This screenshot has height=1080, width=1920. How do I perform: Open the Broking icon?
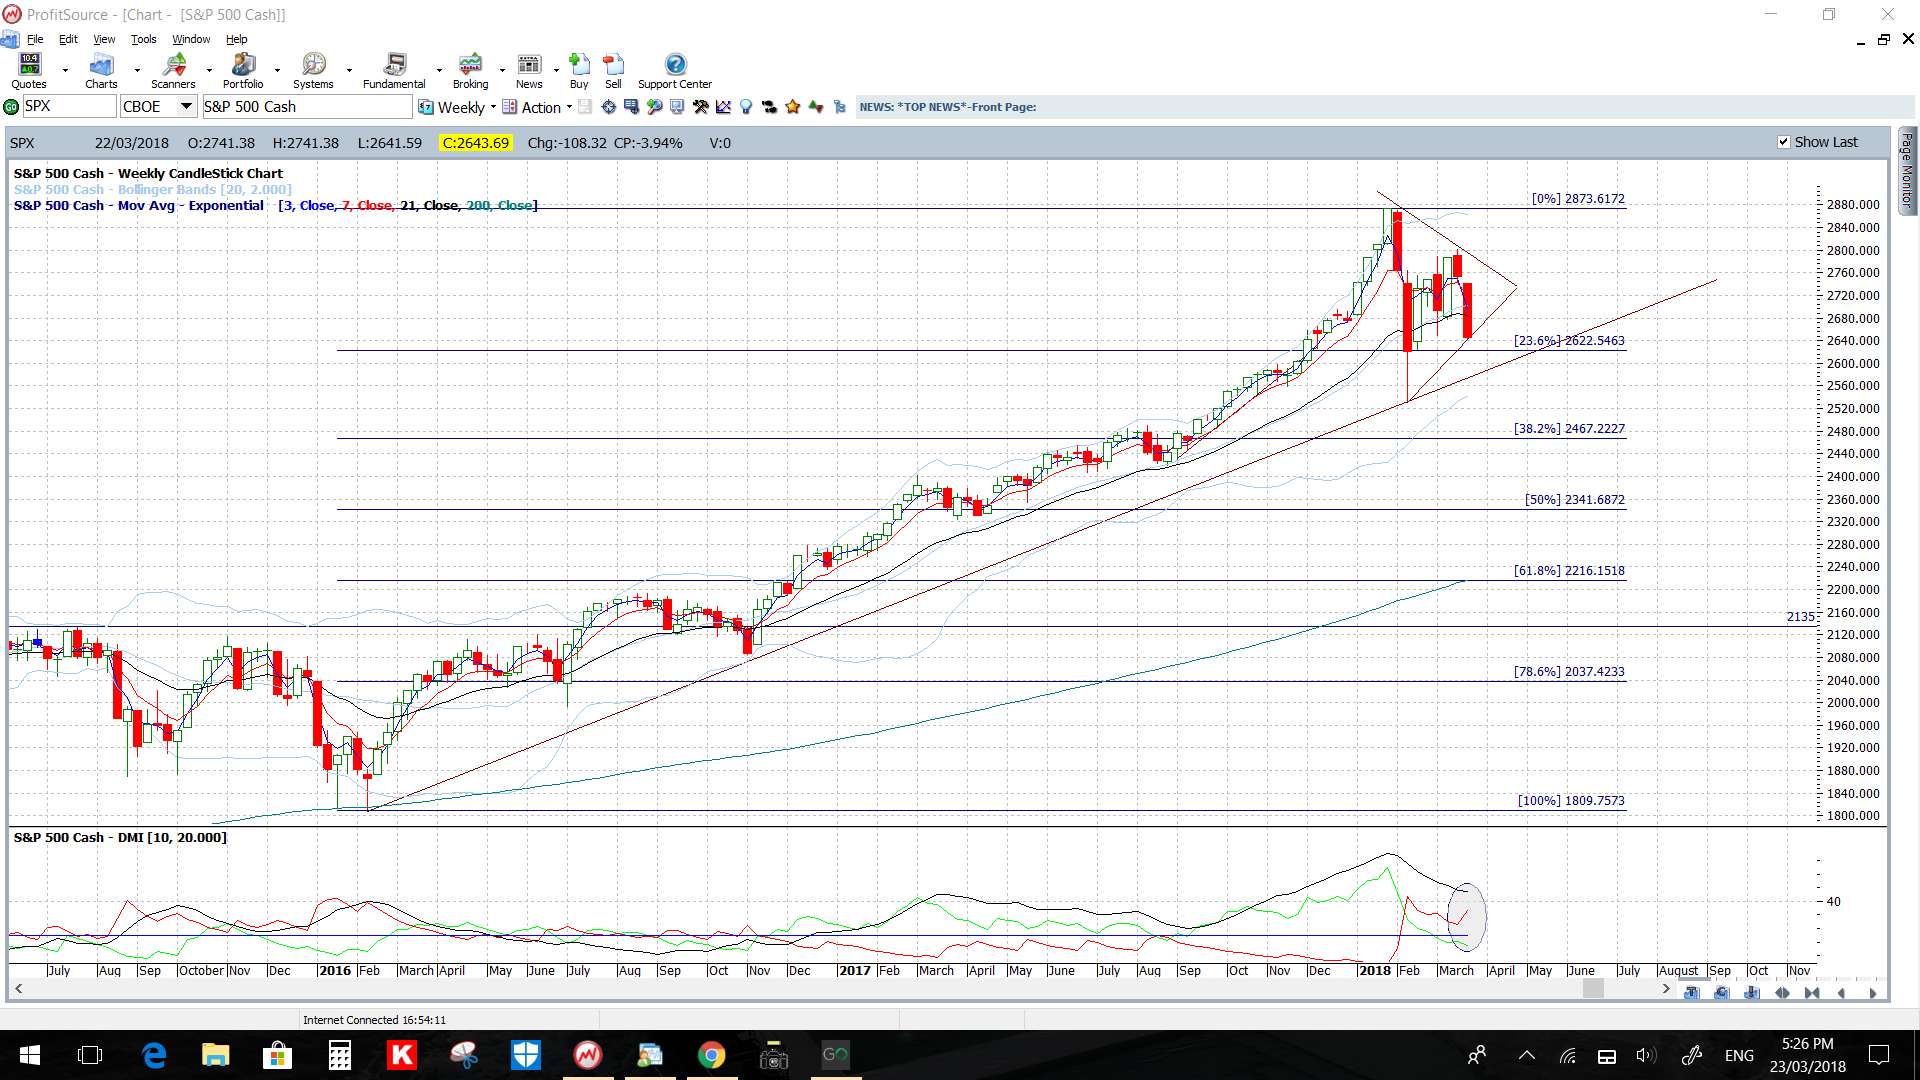(470, 65)
